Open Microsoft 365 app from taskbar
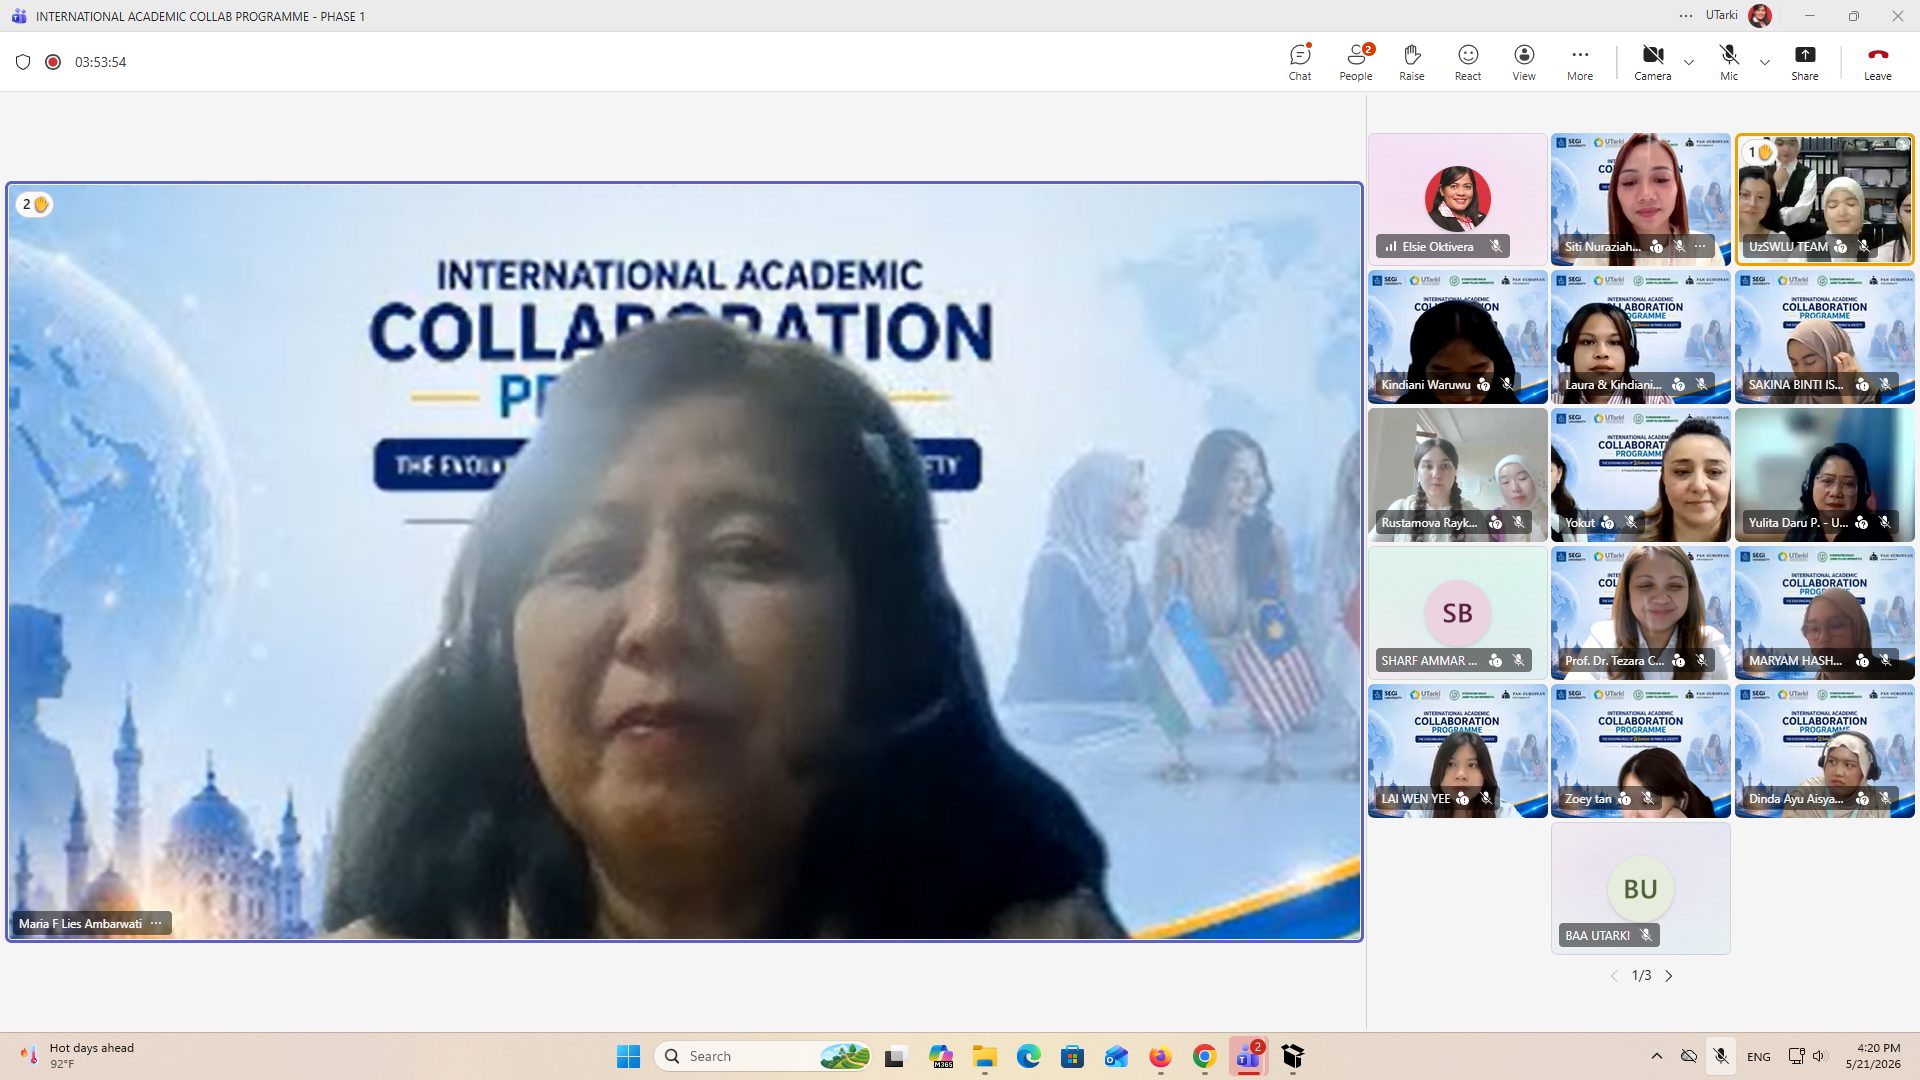 (940, 1056)
